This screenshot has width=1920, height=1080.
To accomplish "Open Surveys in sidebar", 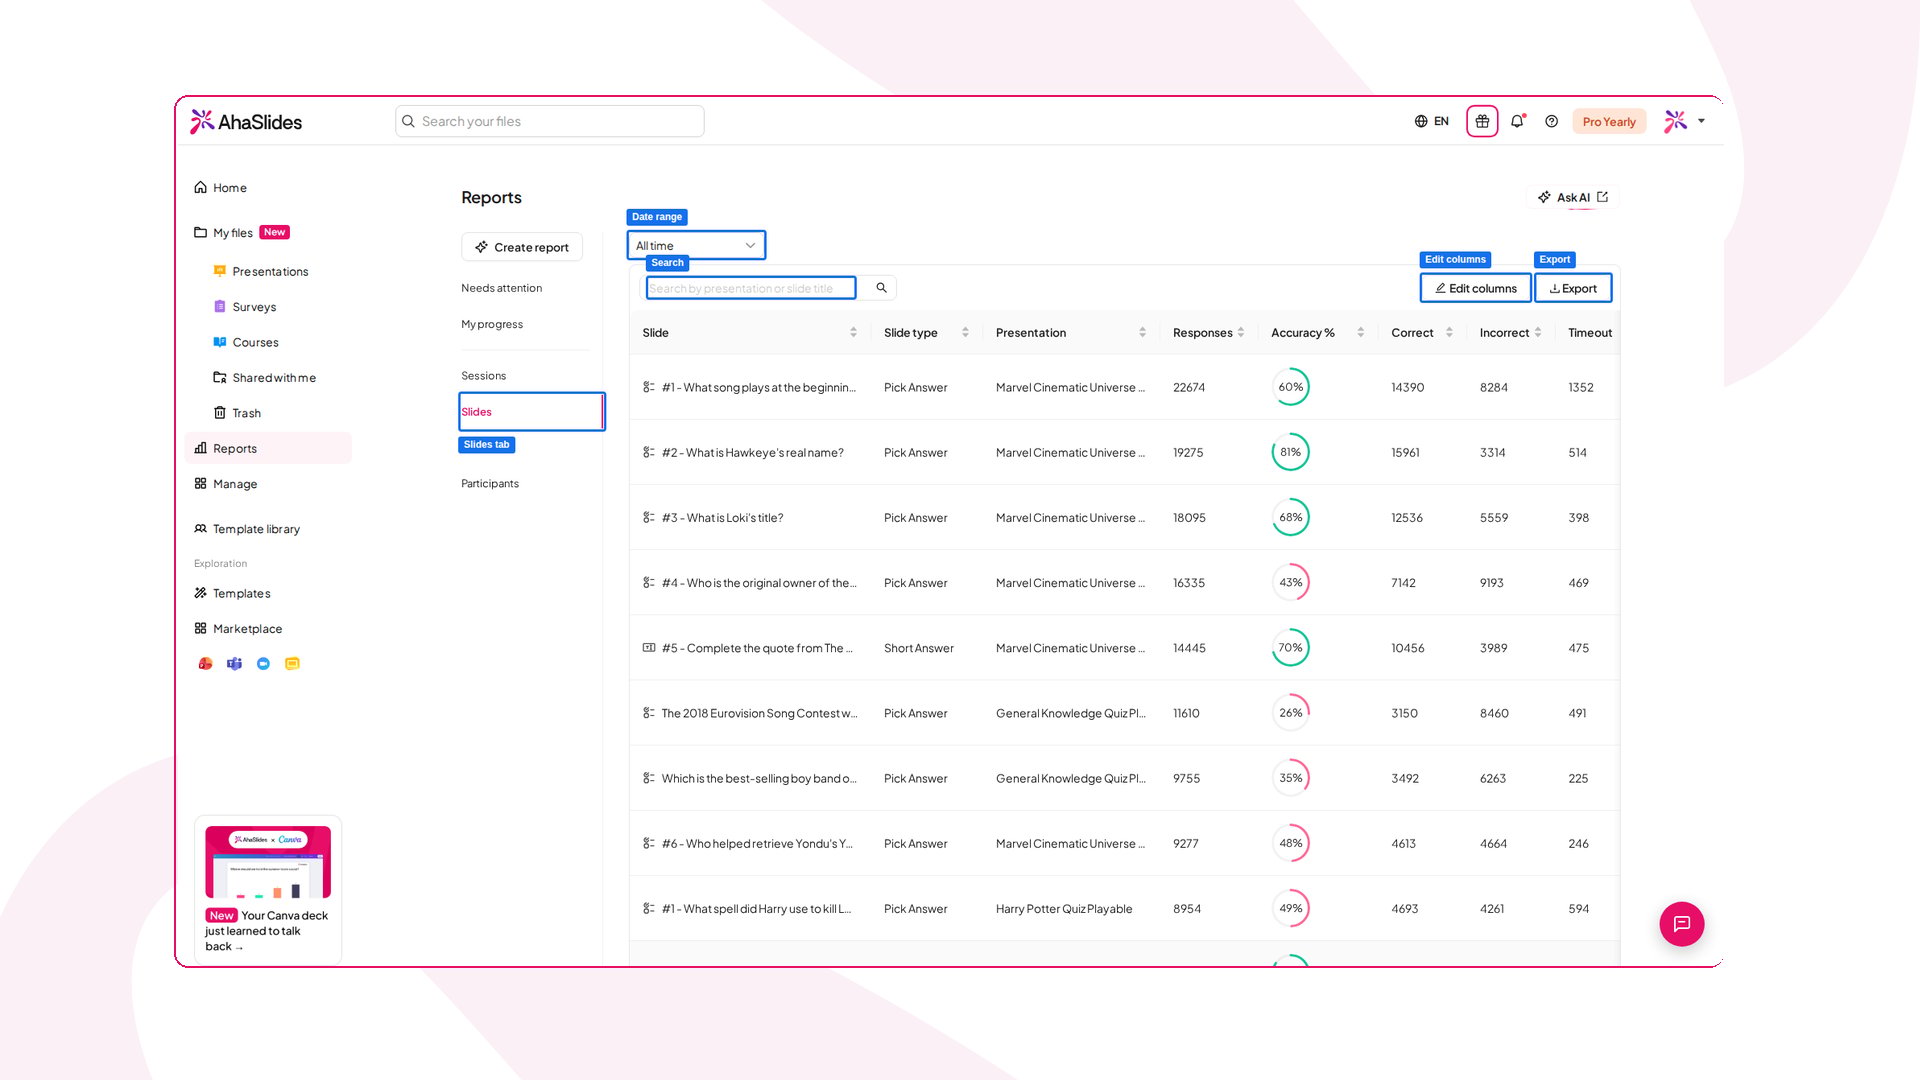I will coord(254,307).
